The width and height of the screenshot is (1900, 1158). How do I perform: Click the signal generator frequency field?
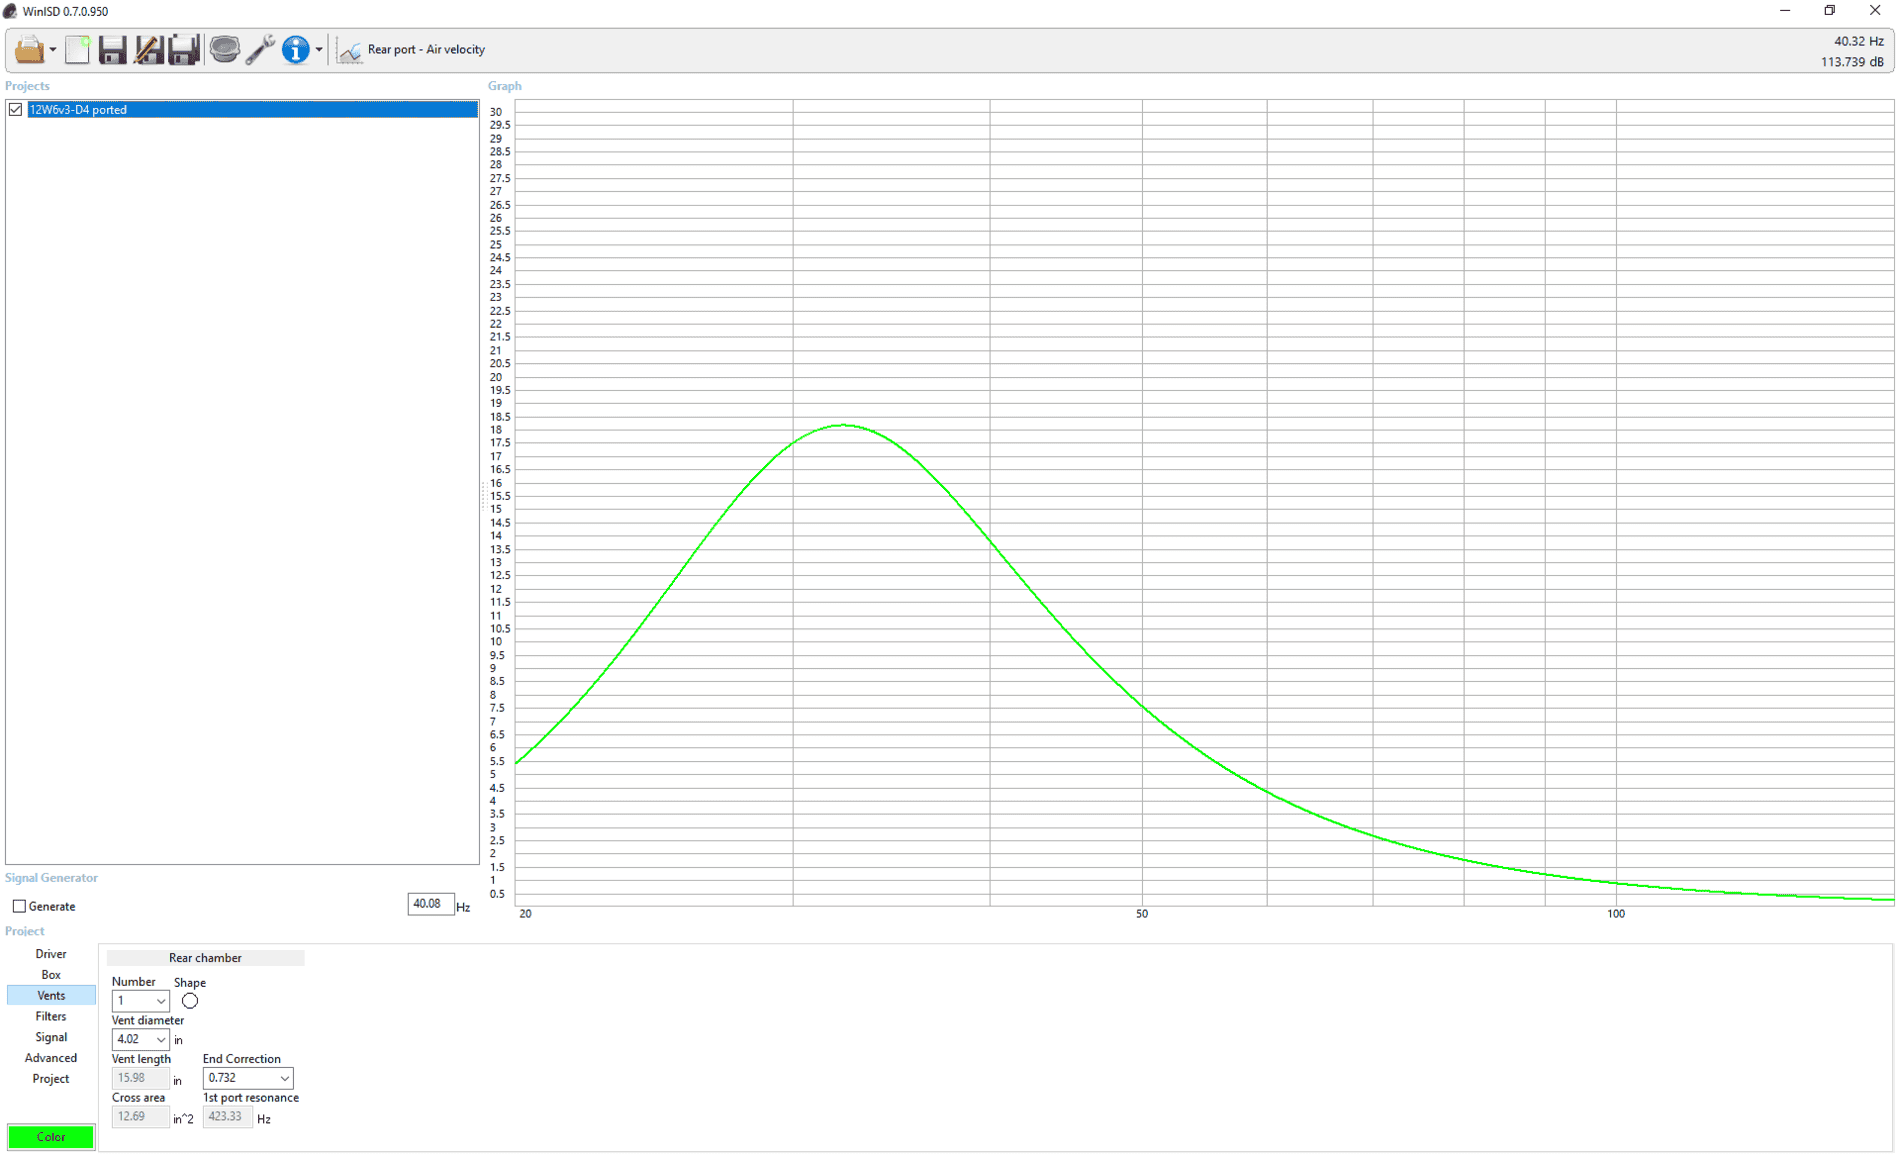point(430,904)
